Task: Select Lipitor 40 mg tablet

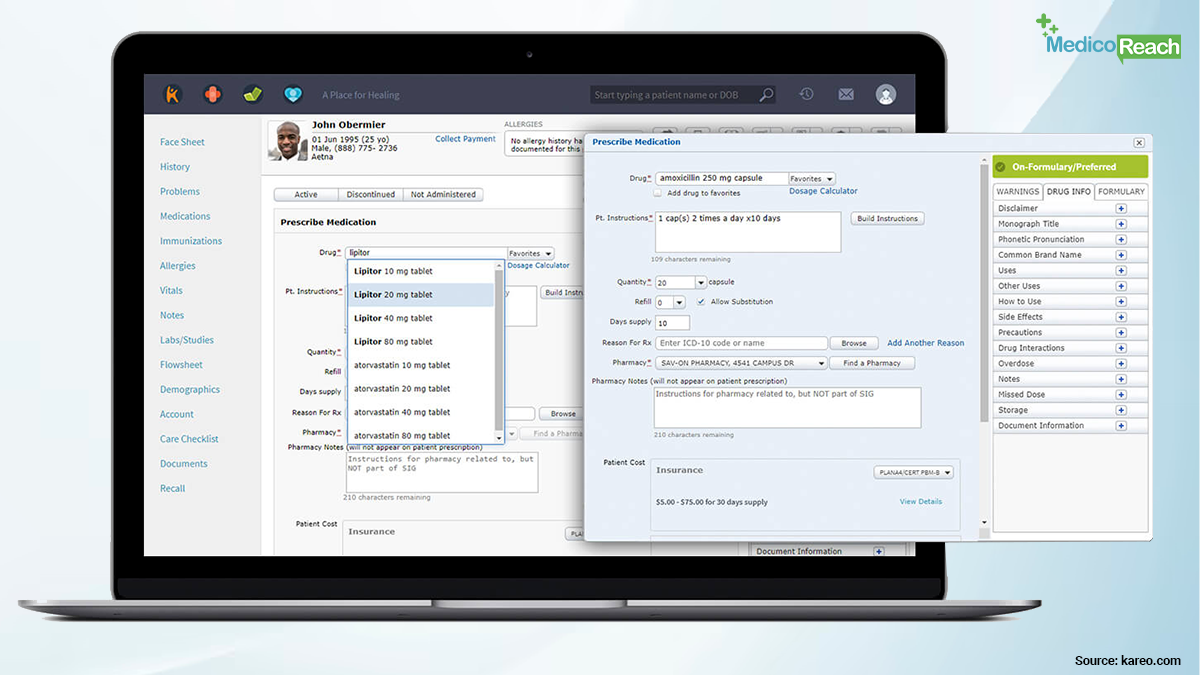Action: click(x=421, y=318)
